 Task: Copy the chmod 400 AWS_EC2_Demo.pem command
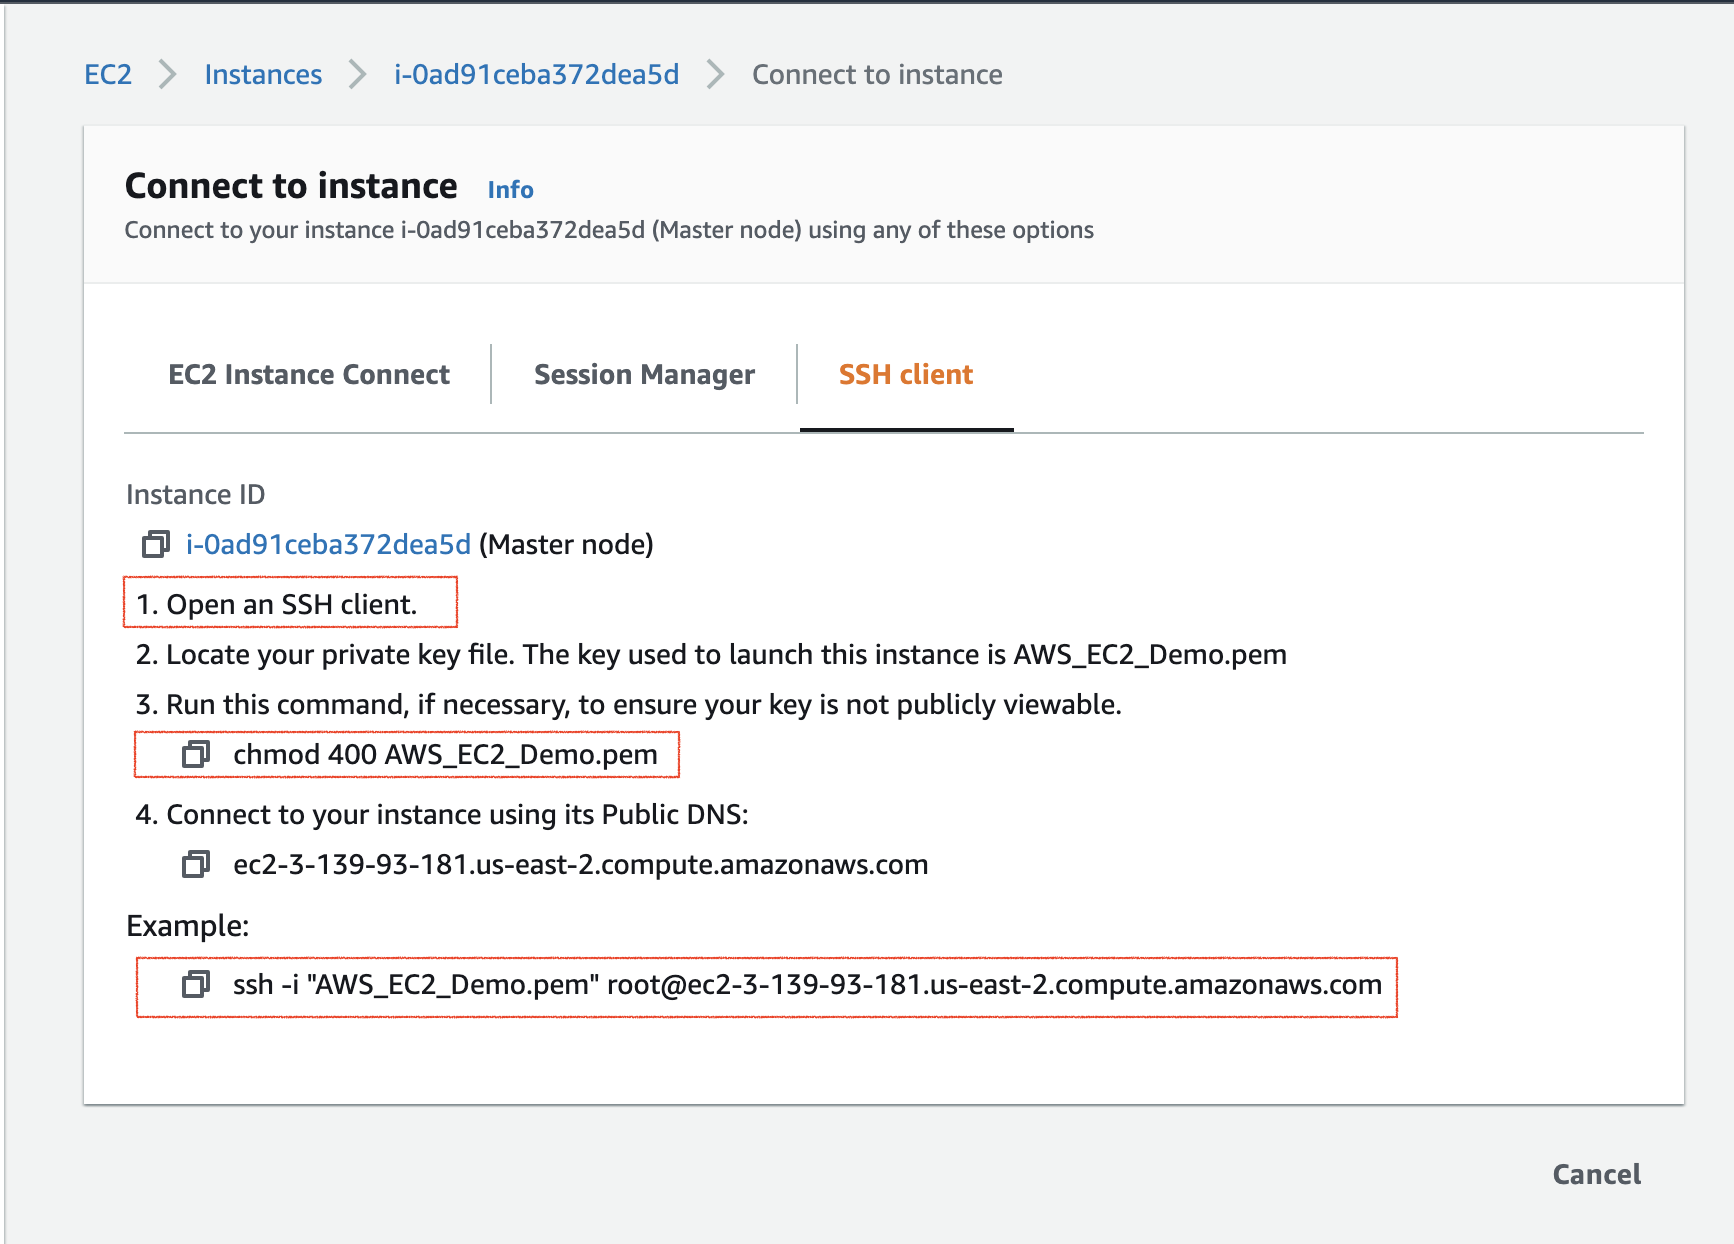197,754
